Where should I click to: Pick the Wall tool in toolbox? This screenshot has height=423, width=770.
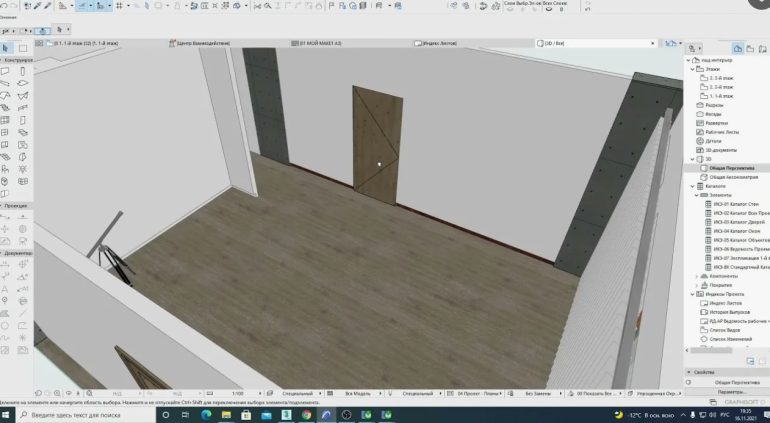[5, 72]
